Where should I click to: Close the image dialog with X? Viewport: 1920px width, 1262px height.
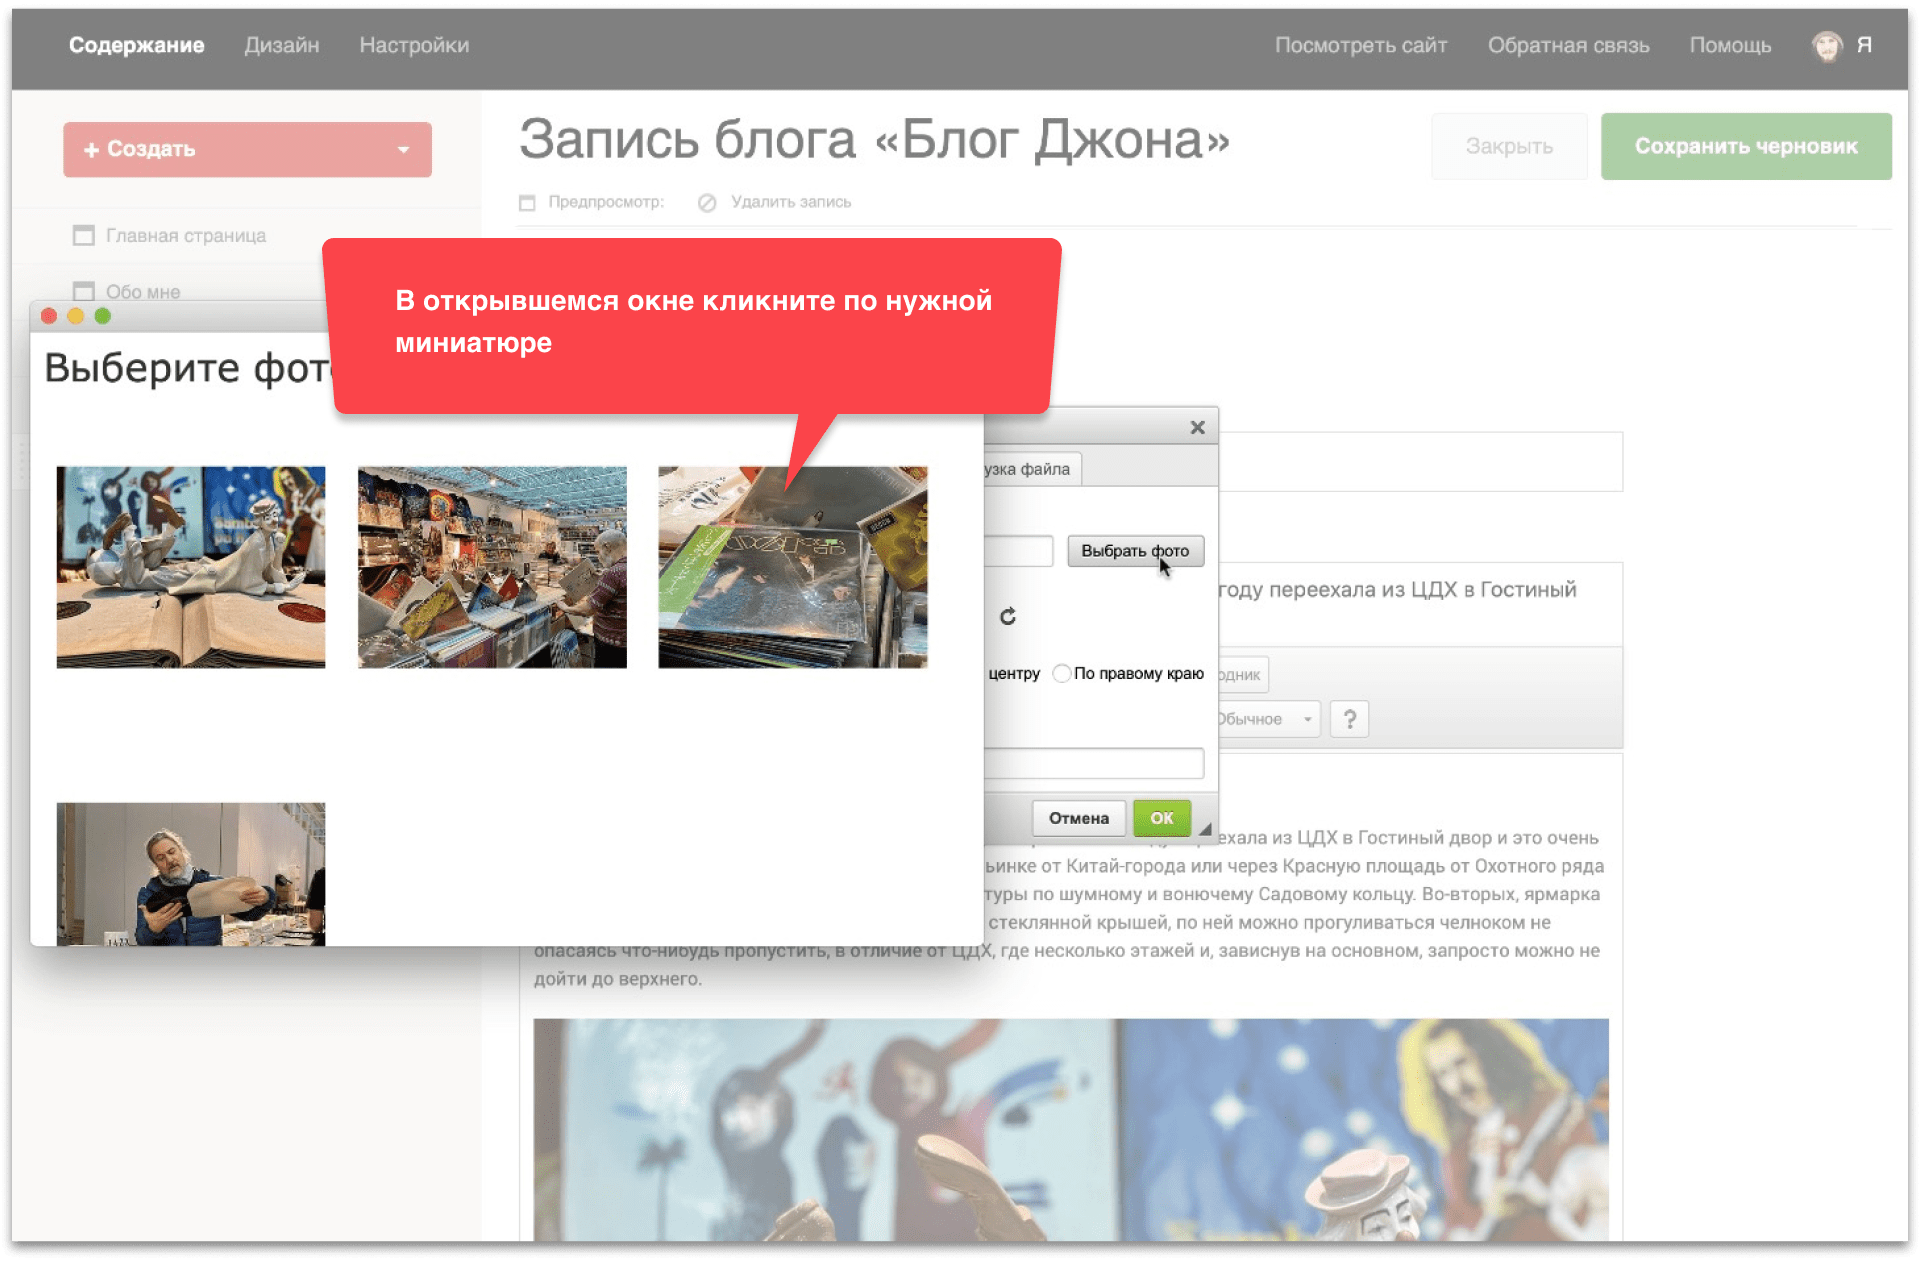pyautogui.click(x=1197, y=428)
